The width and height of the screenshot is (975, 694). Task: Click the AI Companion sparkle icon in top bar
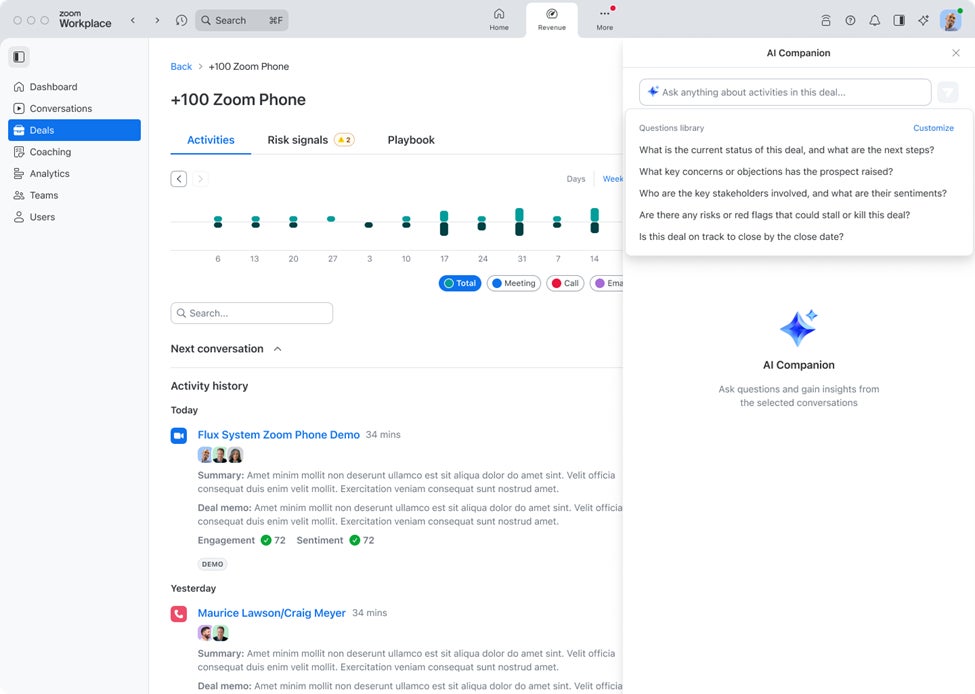(x=923, y=21)
